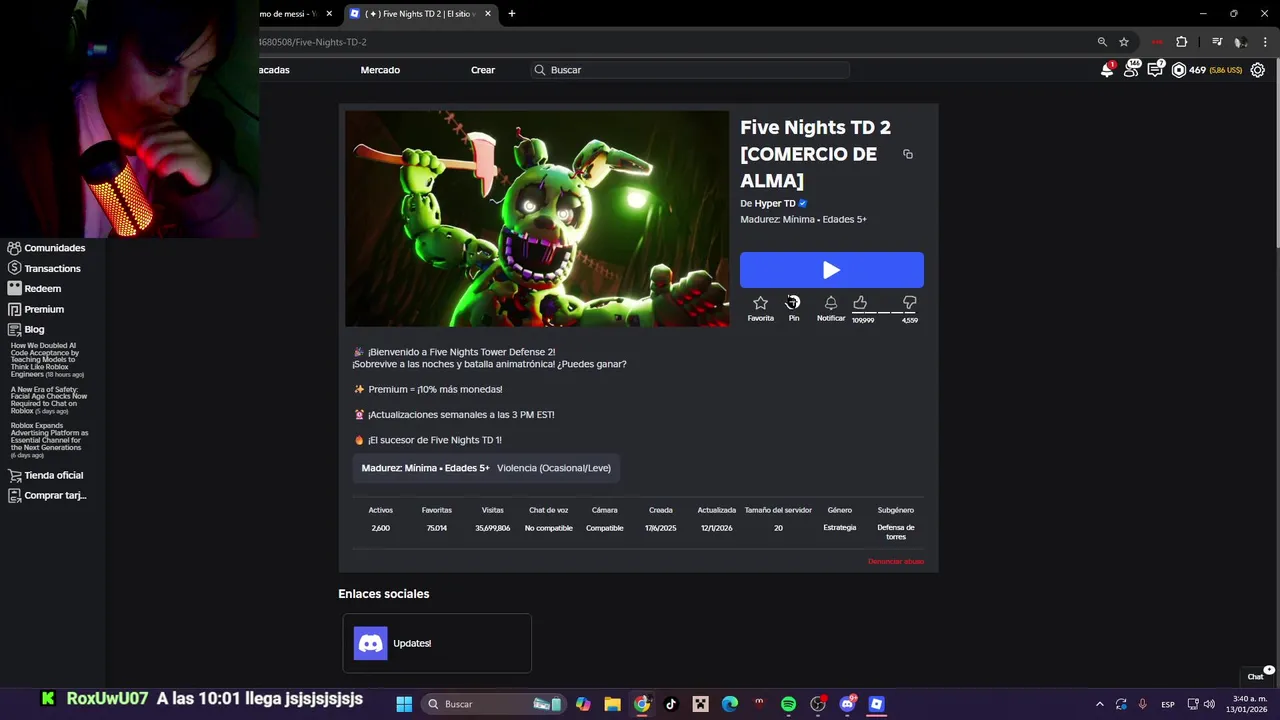
Task: Open Chrome profile avatar
Action: [x=1240, y=42]
